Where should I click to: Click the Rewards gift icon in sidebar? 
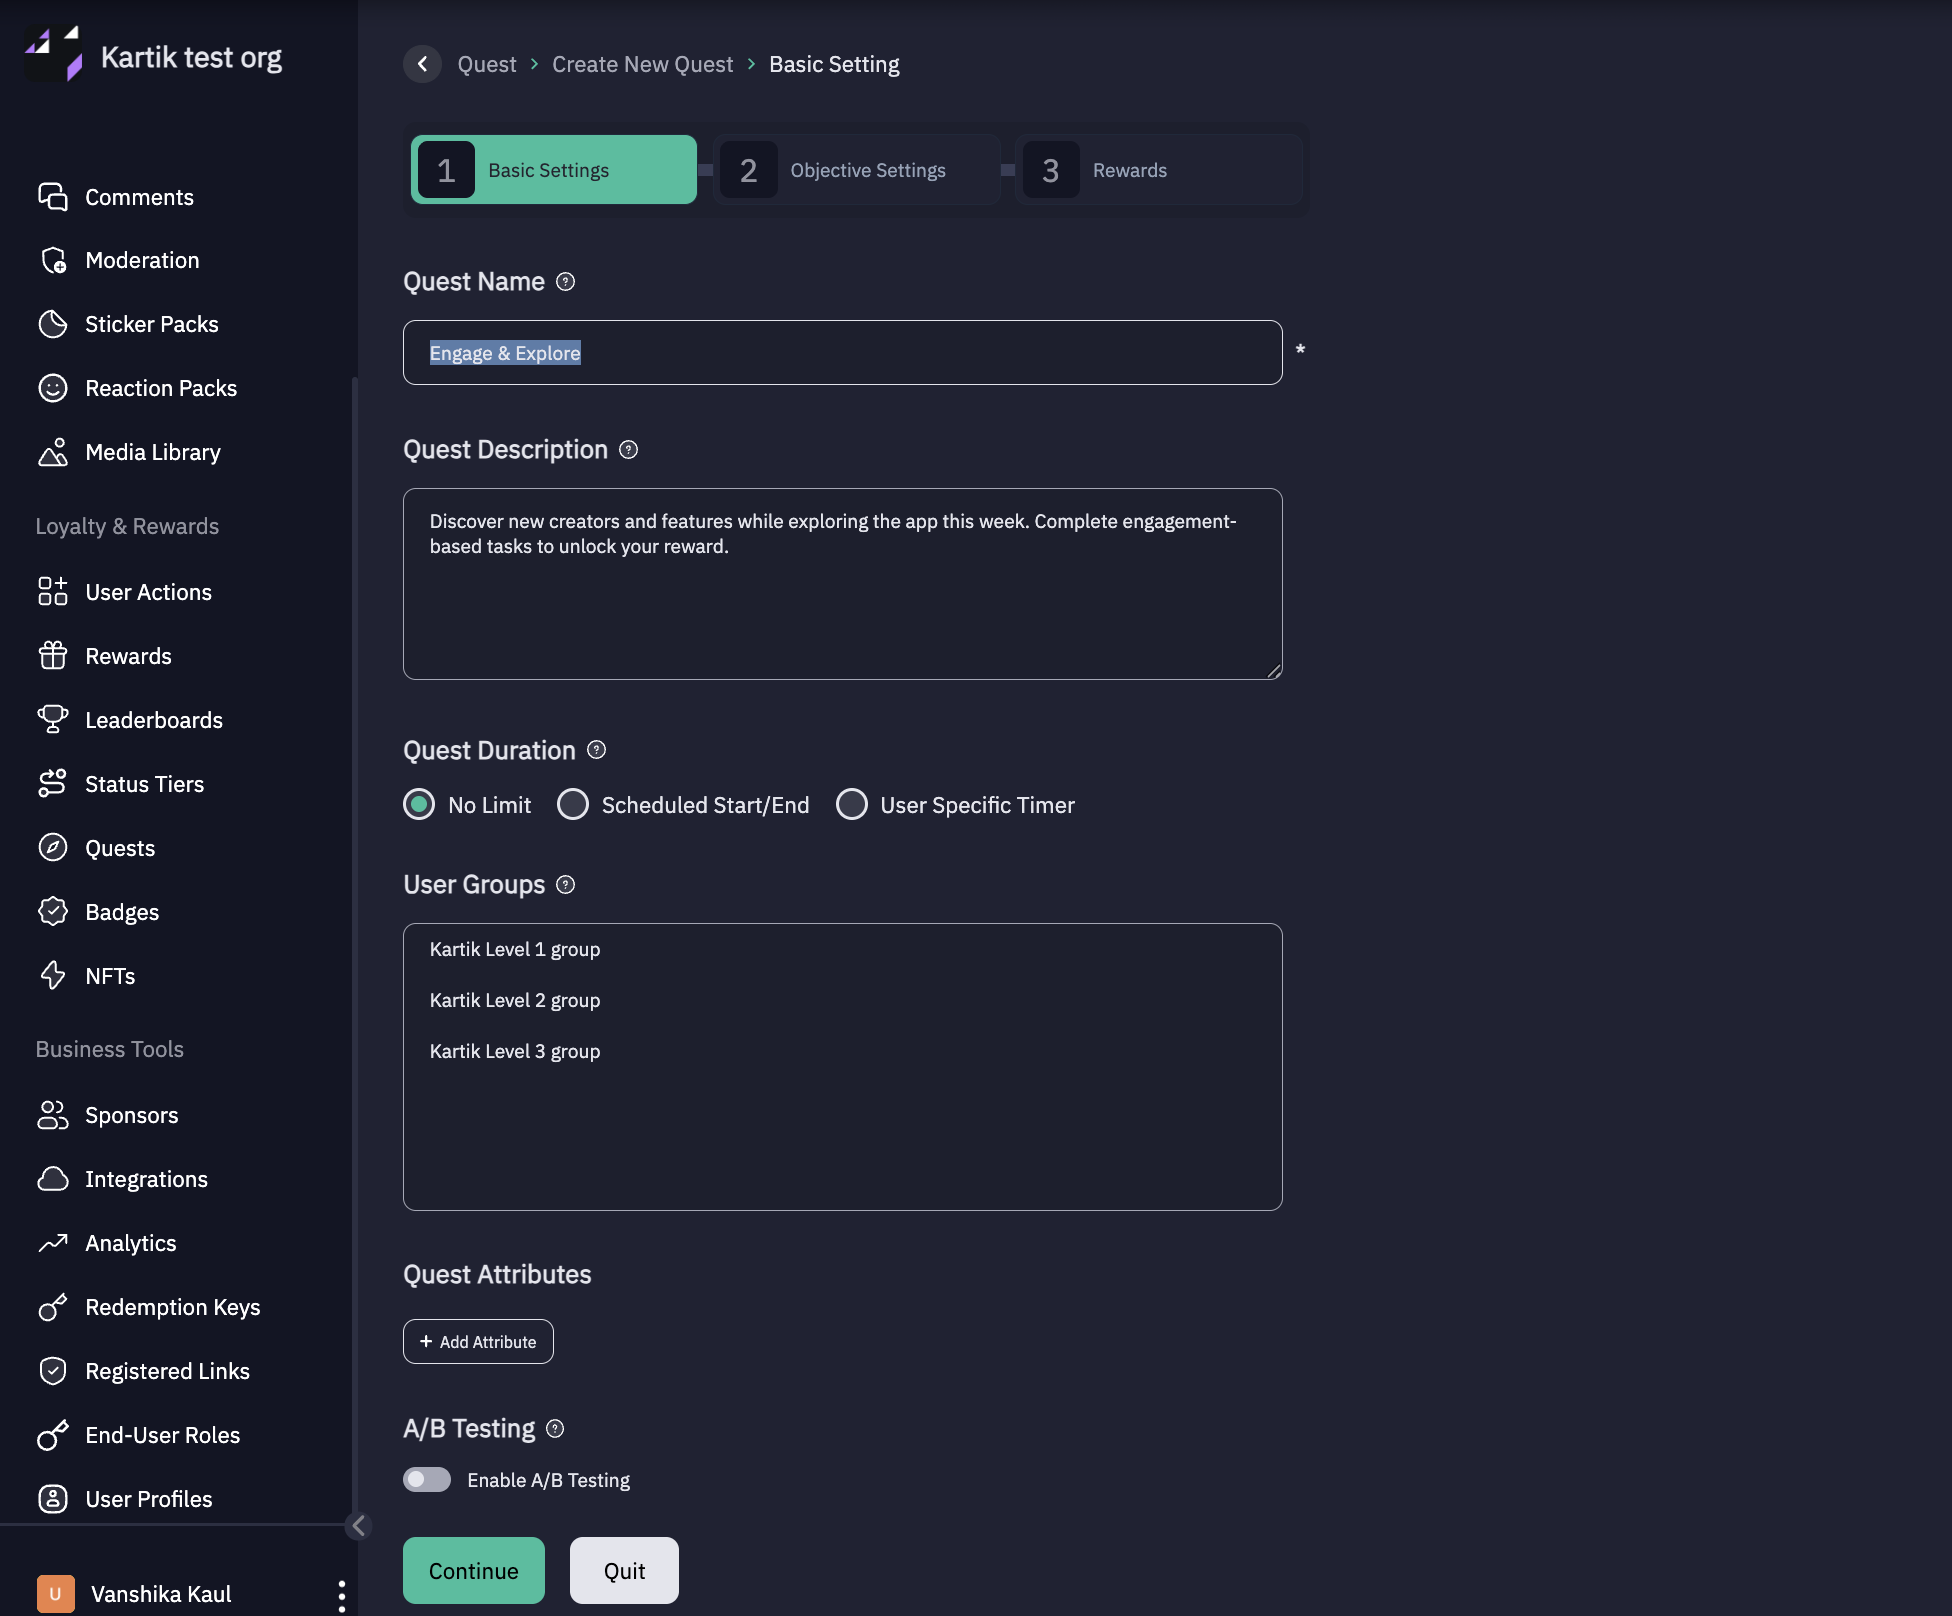pyautogui.click(x=52, y=656)
